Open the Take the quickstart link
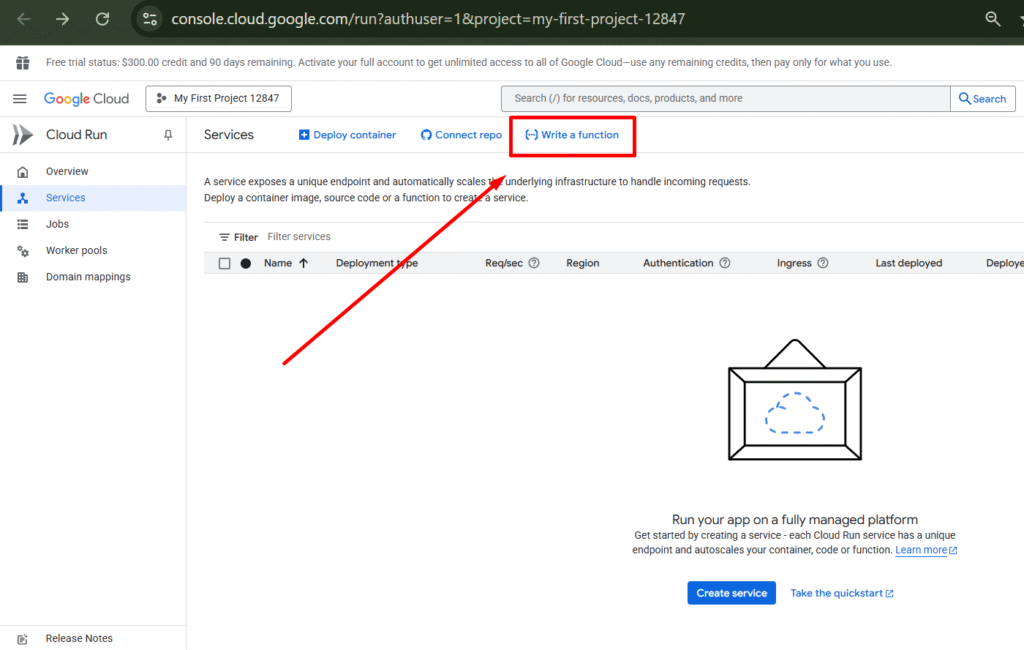Image resolution: width=1024 pixels, height=650 pixels. point(841,593)
